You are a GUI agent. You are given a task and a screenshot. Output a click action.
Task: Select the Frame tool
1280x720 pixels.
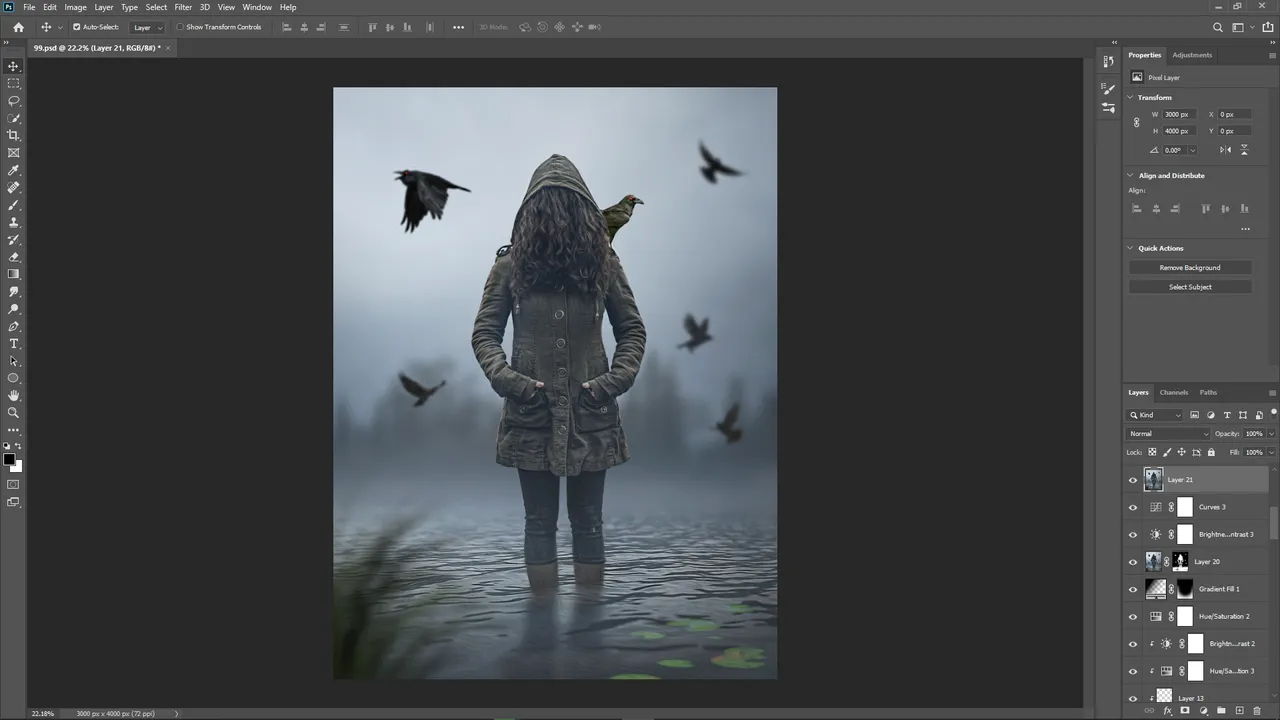tap(13, 153)
